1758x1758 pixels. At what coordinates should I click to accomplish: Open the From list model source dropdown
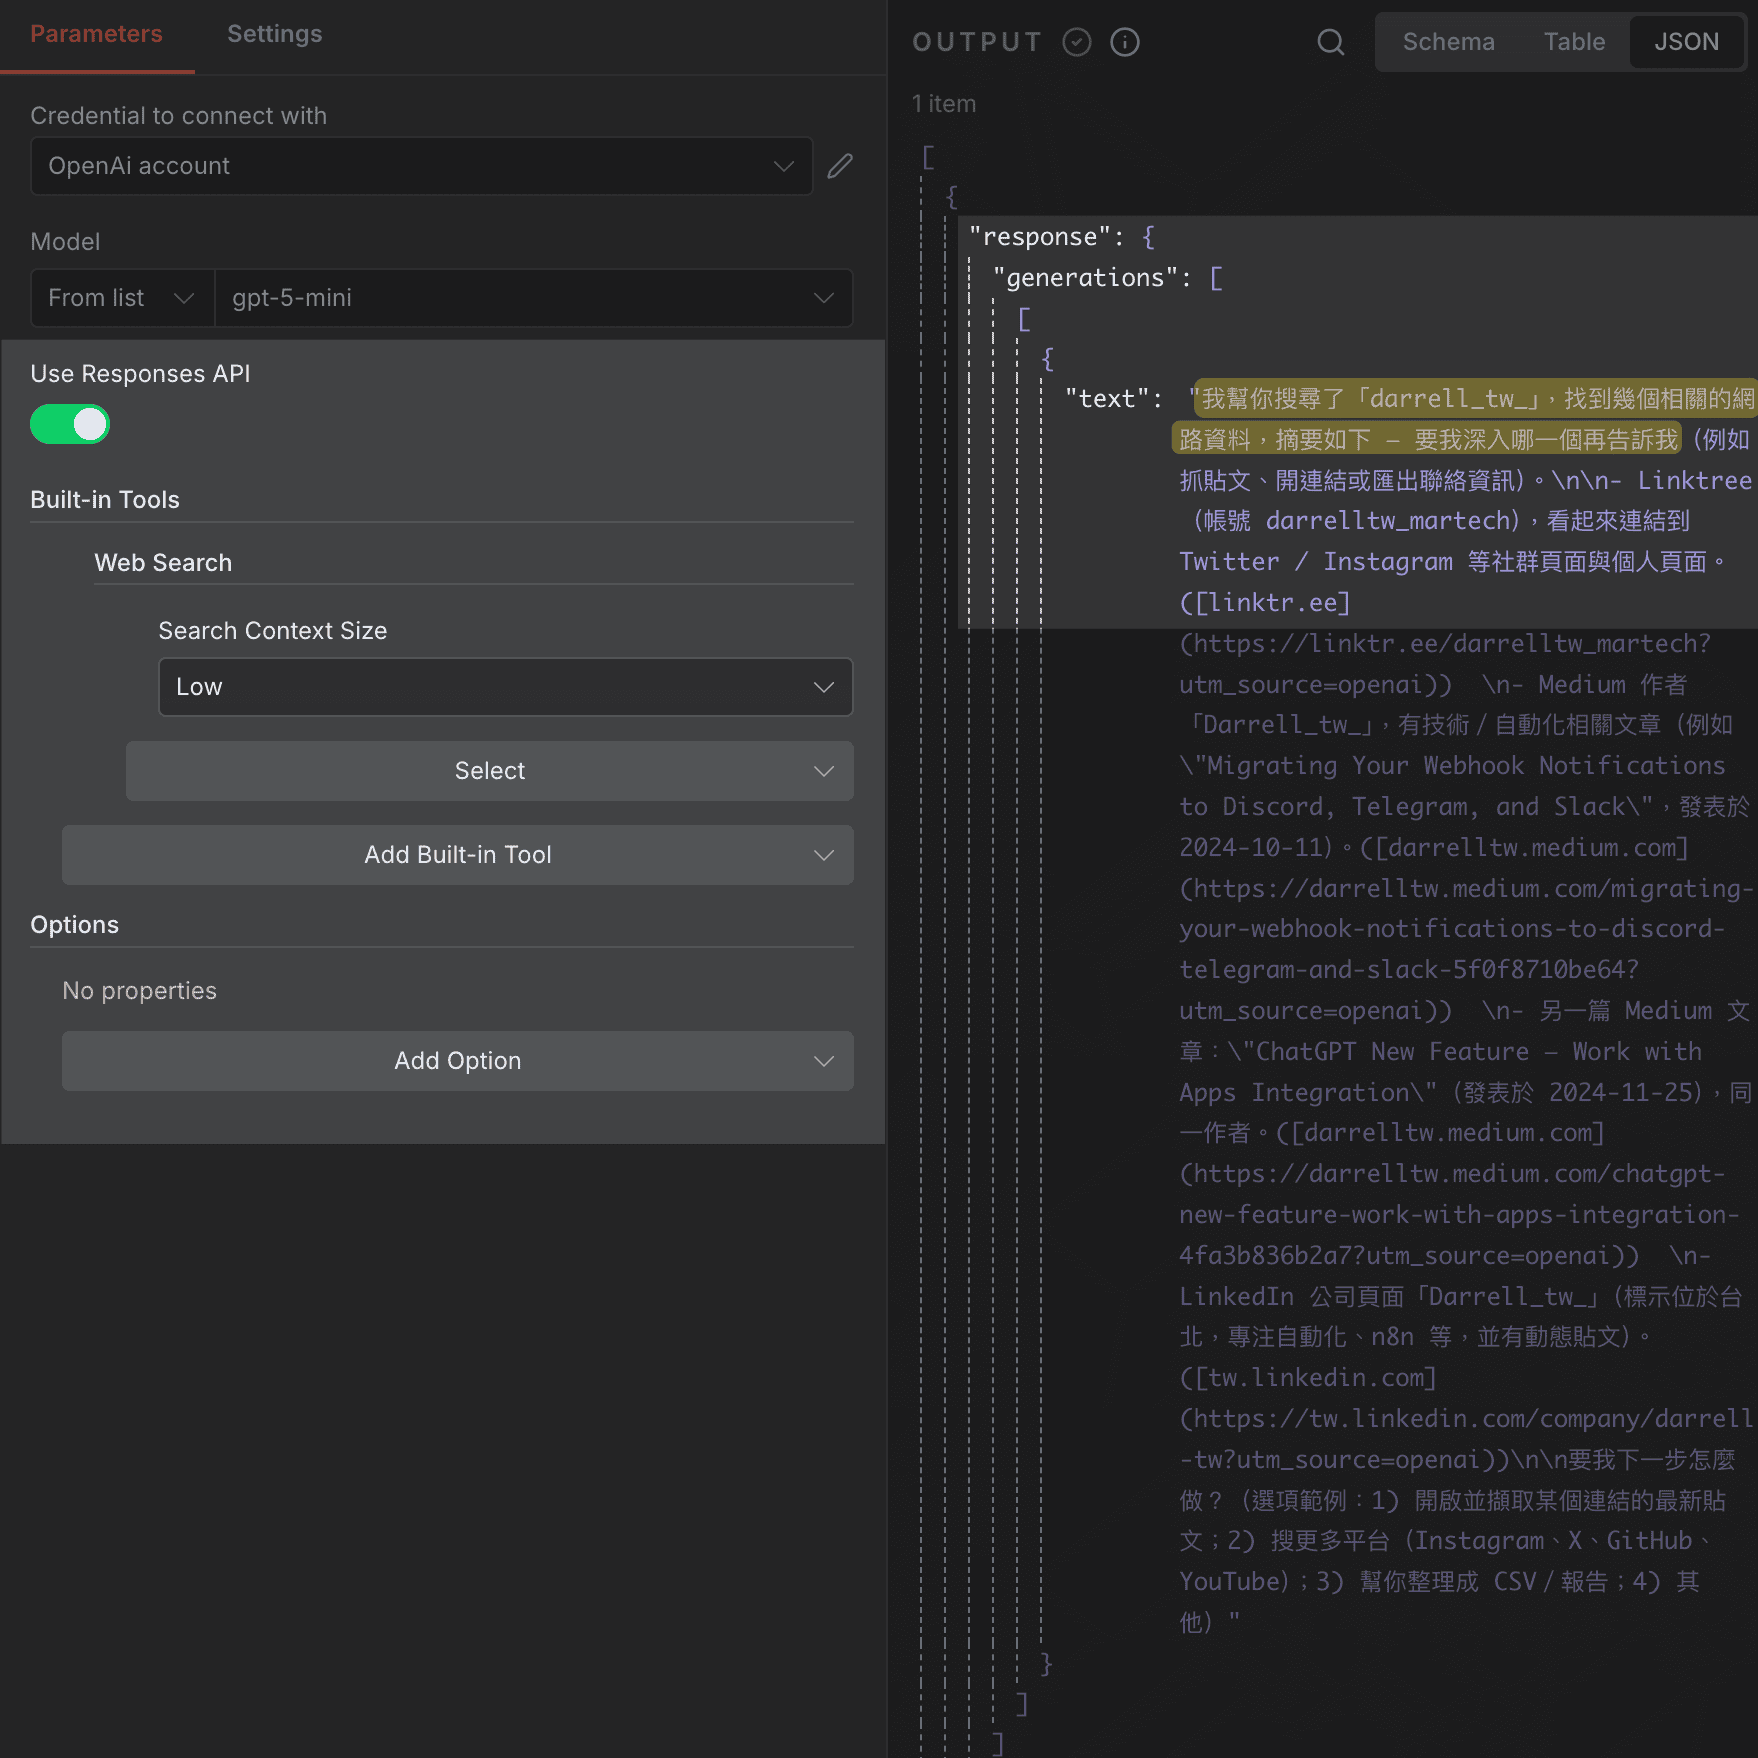point(121,297)
